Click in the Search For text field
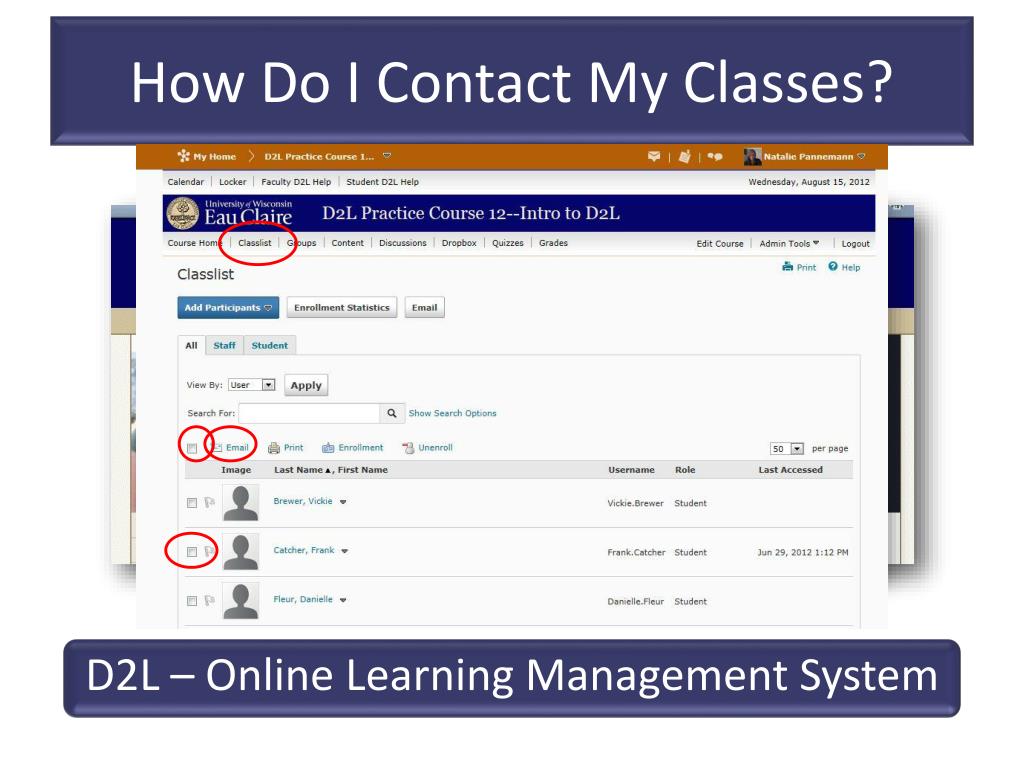 310,413
